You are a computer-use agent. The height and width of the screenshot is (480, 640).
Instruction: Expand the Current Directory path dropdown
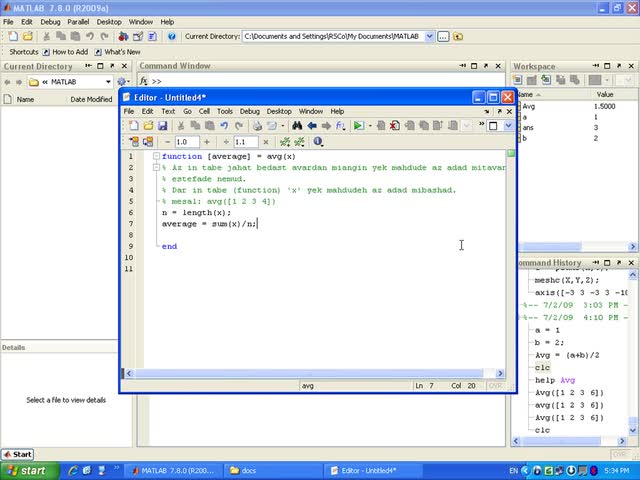430,36
